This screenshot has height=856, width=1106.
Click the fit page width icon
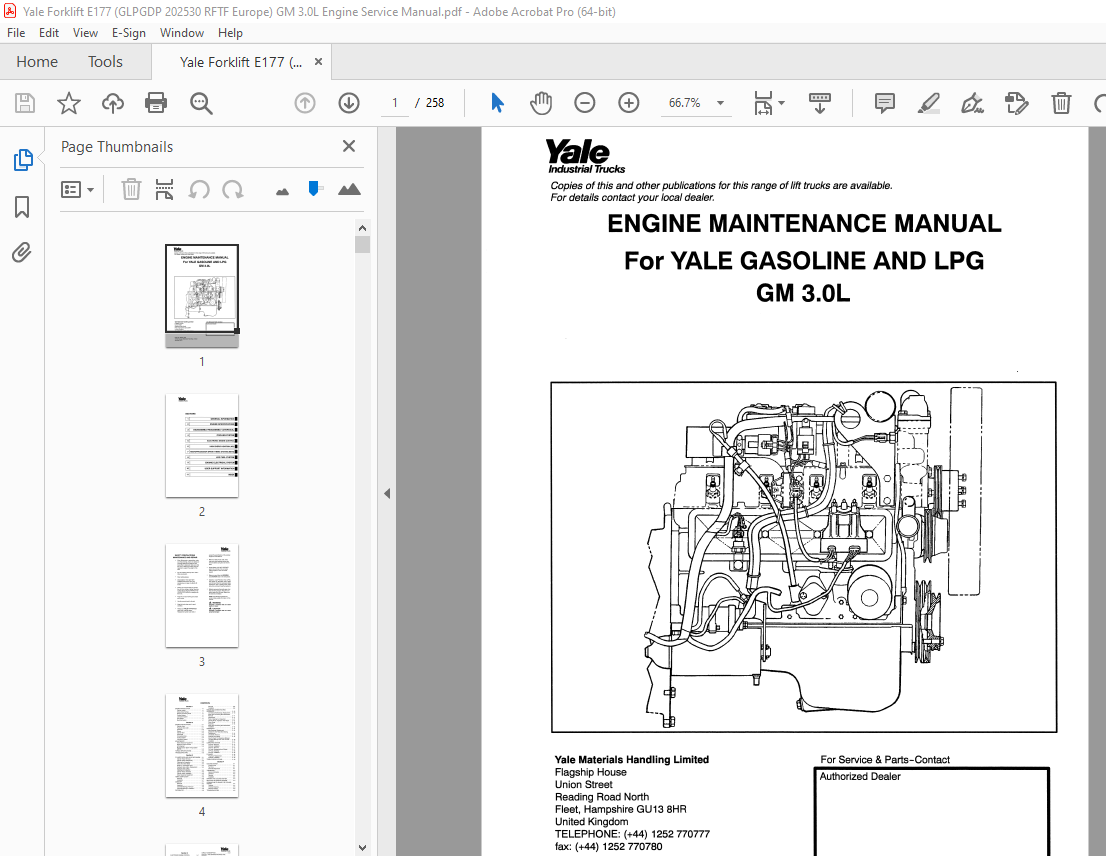tap(763, 103)
